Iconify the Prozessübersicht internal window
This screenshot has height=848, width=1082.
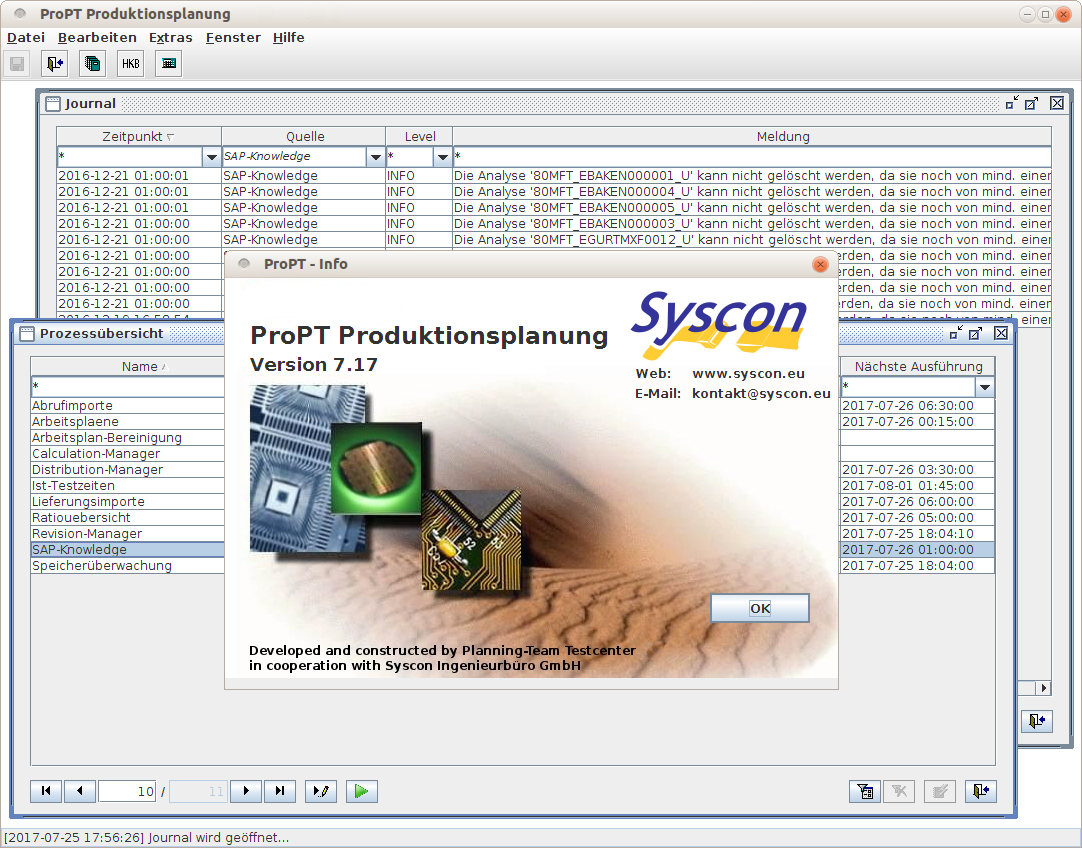956,333
